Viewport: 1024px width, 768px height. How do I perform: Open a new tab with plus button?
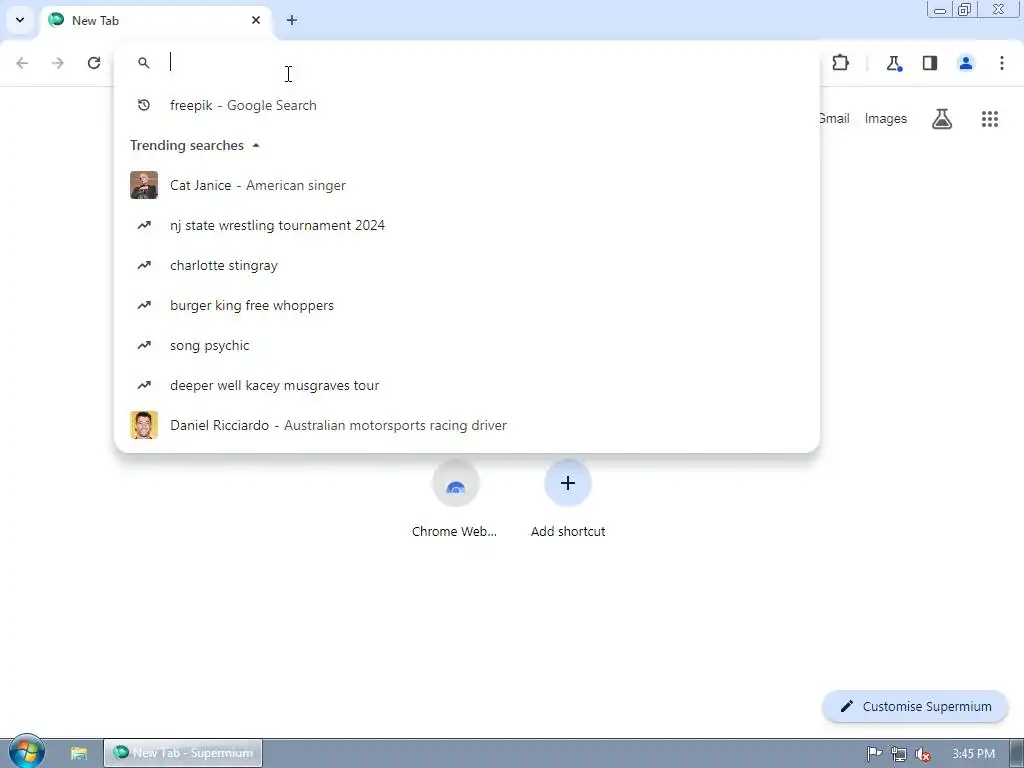click(x=292, y=20)
